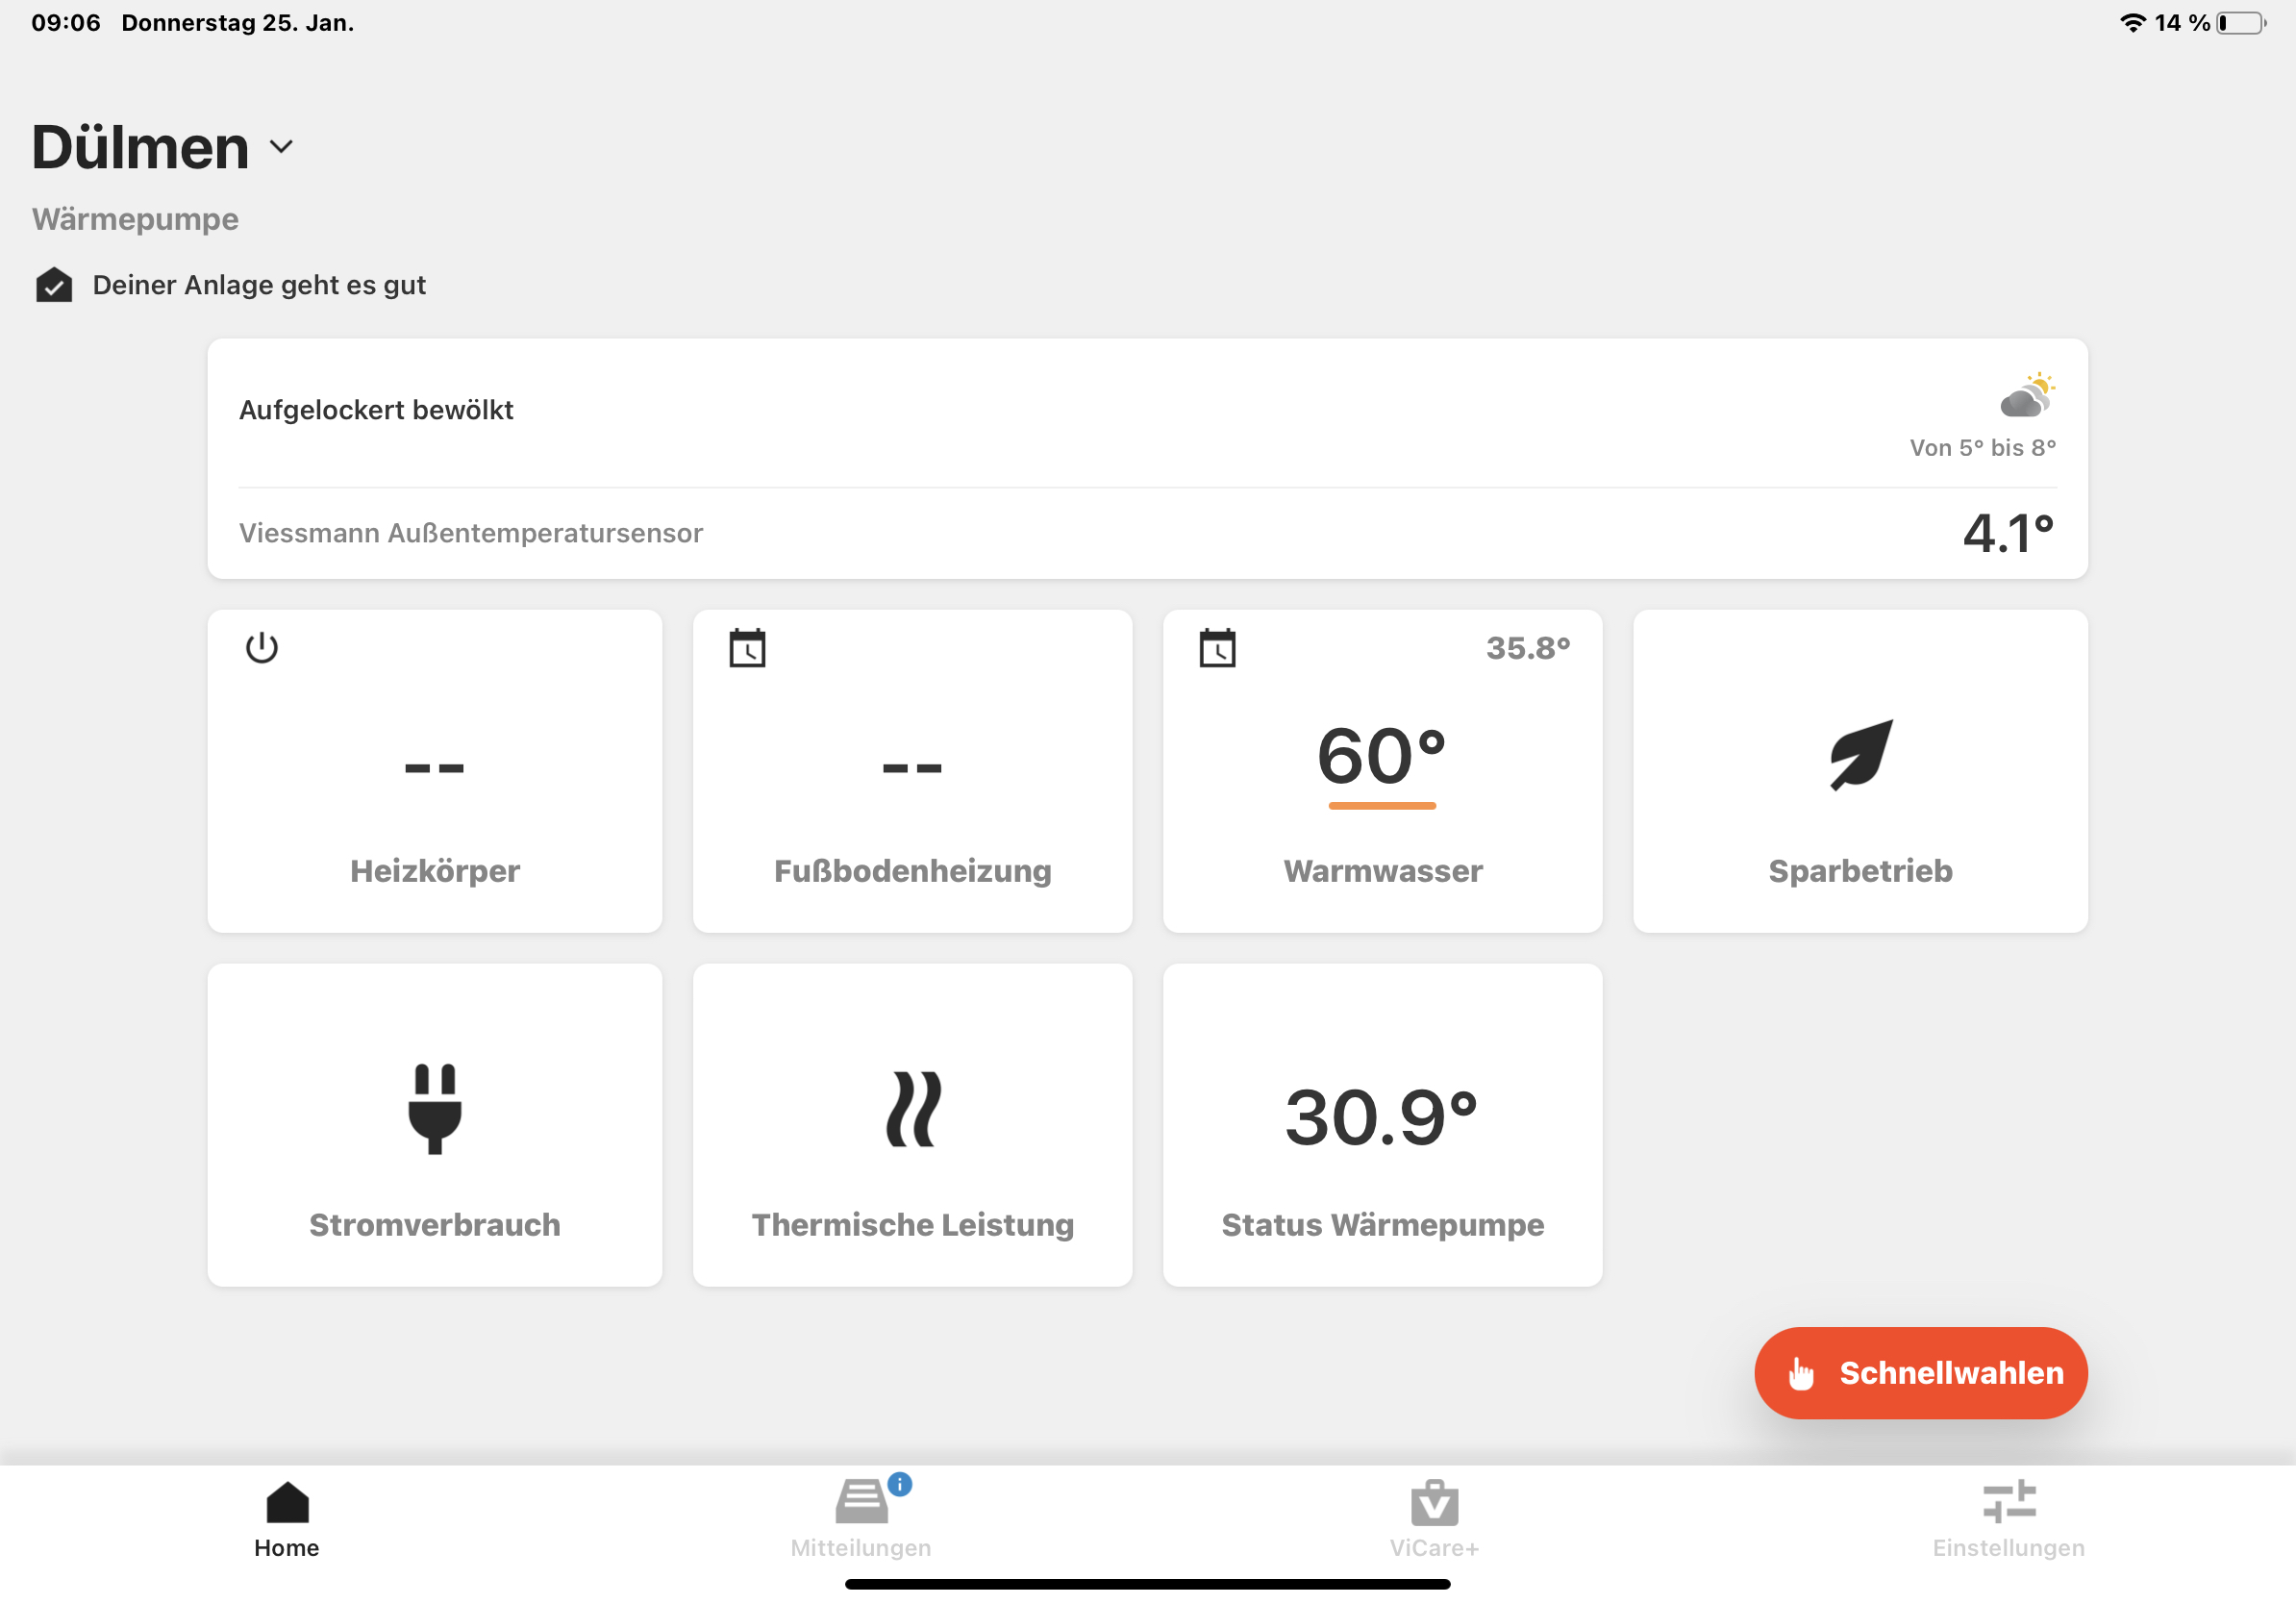Switch to the Mitteilungen tab label
This screenshot has width=2296, height=1604.
tap(861, 1548)
